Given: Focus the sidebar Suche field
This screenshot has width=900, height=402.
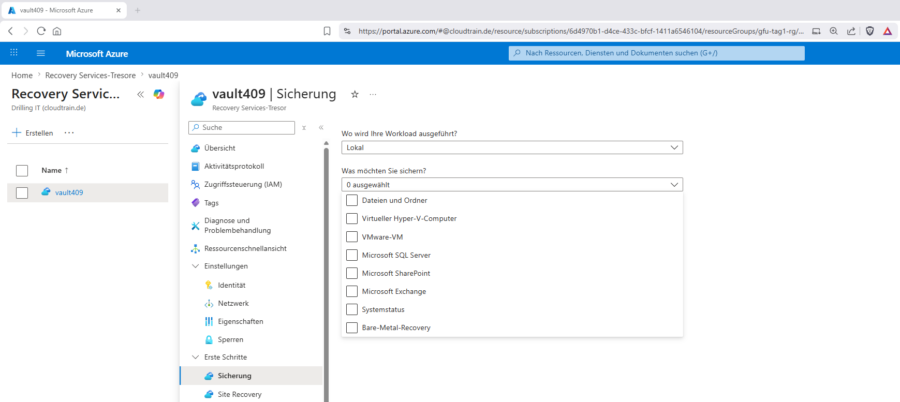Looking at the screenshot, I should [x=242, y=127].
